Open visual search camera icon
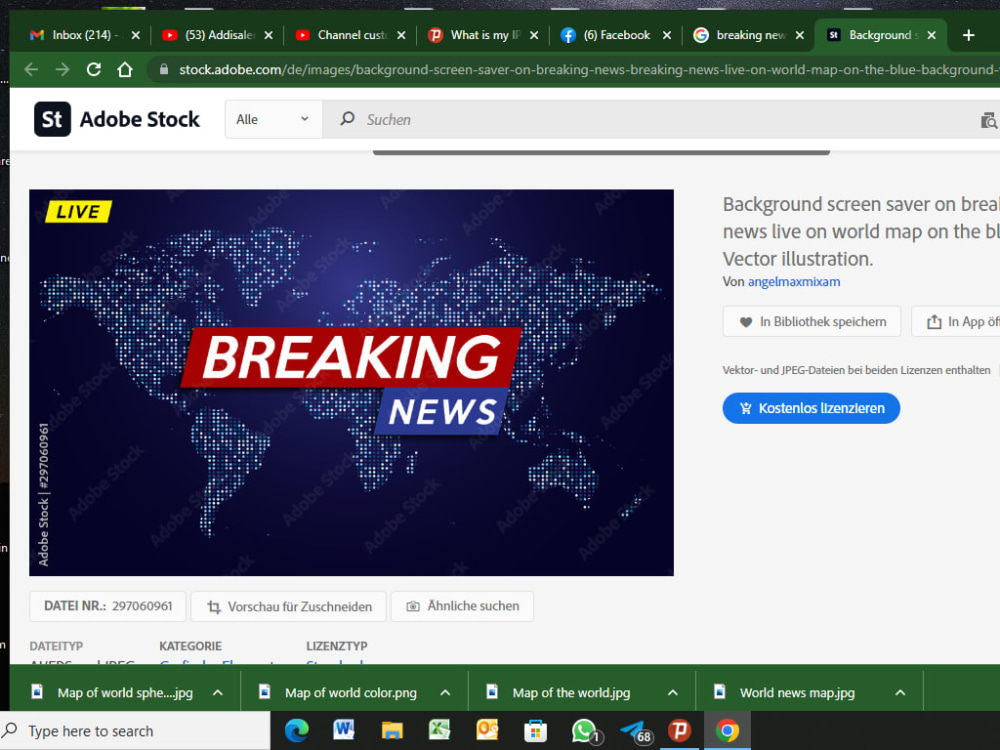Image resolution: width=1000 pixels, height=750 pixels. 989,120
